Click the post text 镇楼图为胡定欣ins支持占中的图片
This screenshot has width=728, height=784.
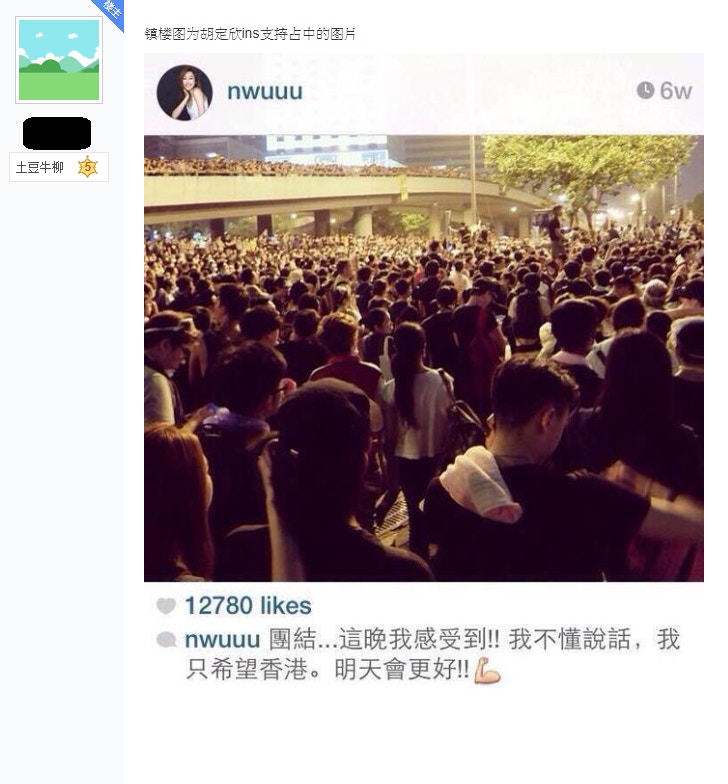[x=250, y=34]
